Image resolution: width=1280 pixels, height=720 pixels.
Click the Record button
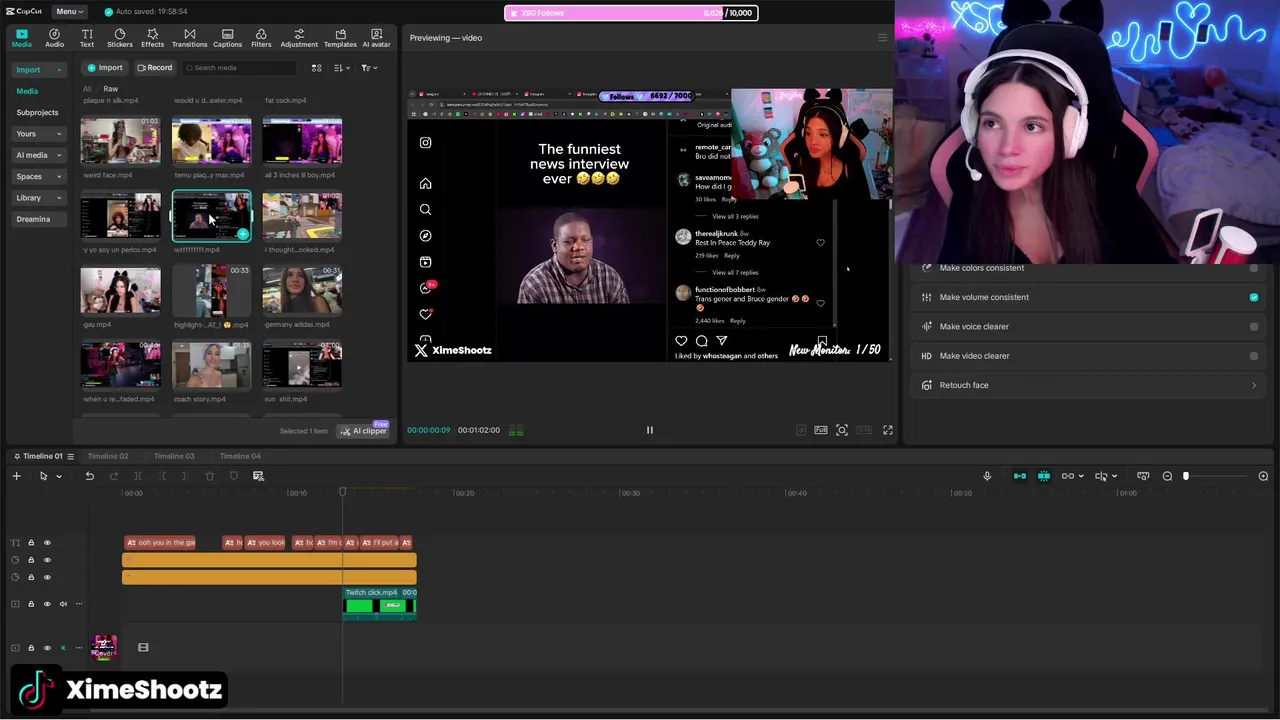154,68
